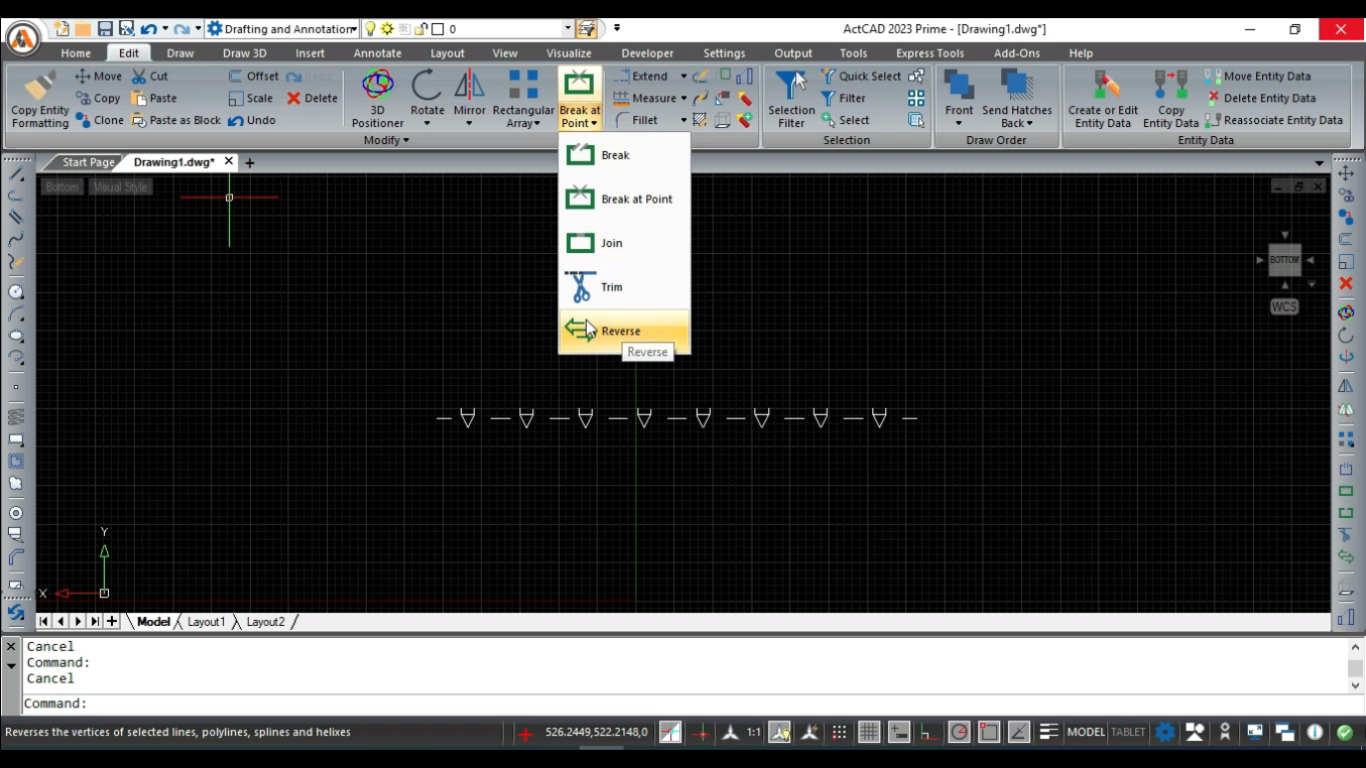Image resolution: width=1366 pixels, height=768 pixels.
Task: Toggle snap dots in the status bar
Action: 839,732
